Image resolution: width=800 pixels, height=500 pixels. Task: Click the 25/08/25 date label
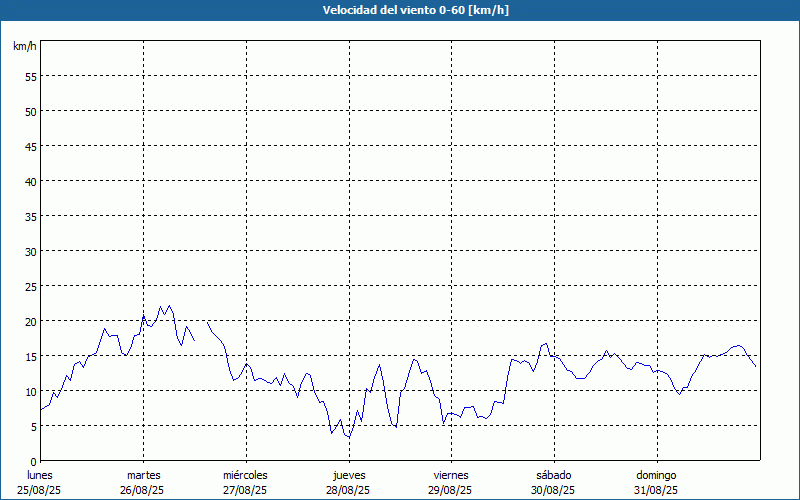pos(40,490)
